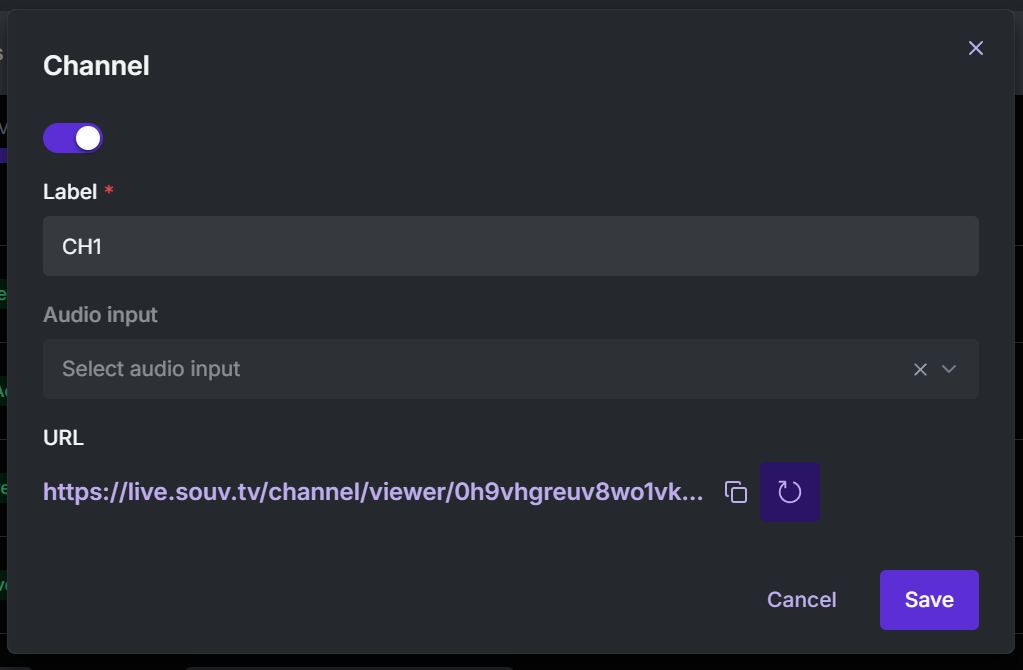
Task: Save the channel settings
Action: [x=928, y=599]
